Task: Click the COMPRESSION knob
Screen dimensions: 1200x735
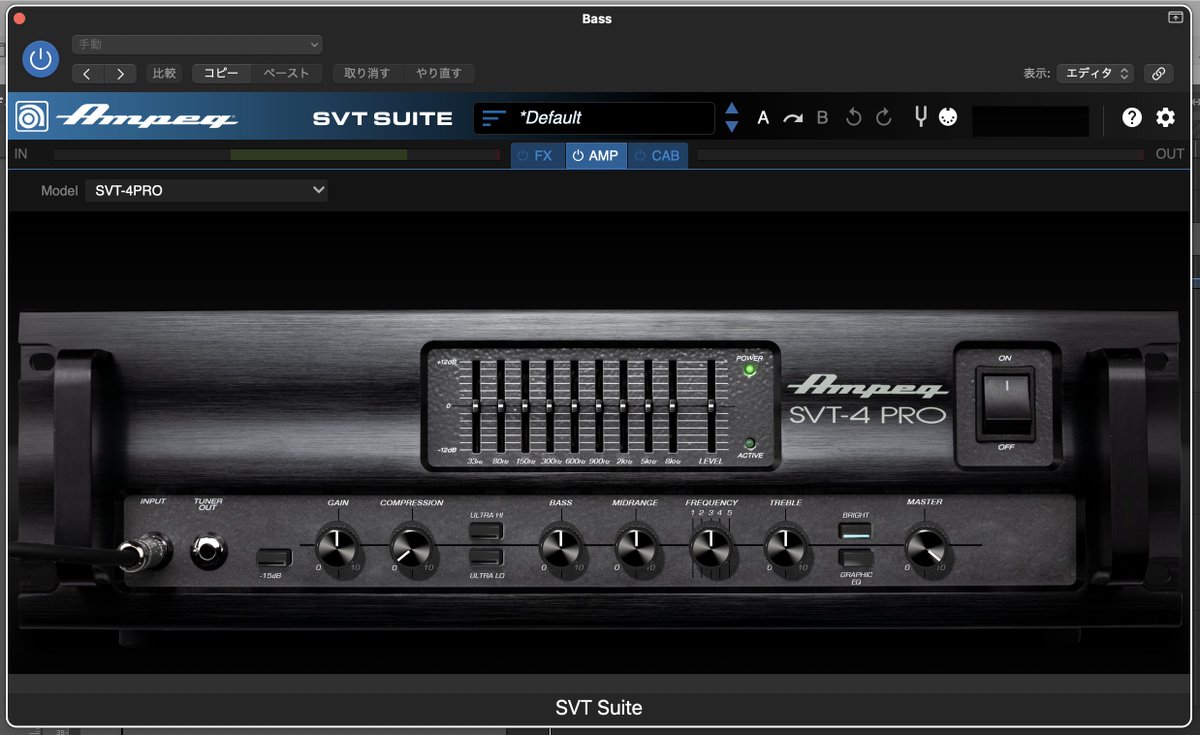Action: pos(411,546)
